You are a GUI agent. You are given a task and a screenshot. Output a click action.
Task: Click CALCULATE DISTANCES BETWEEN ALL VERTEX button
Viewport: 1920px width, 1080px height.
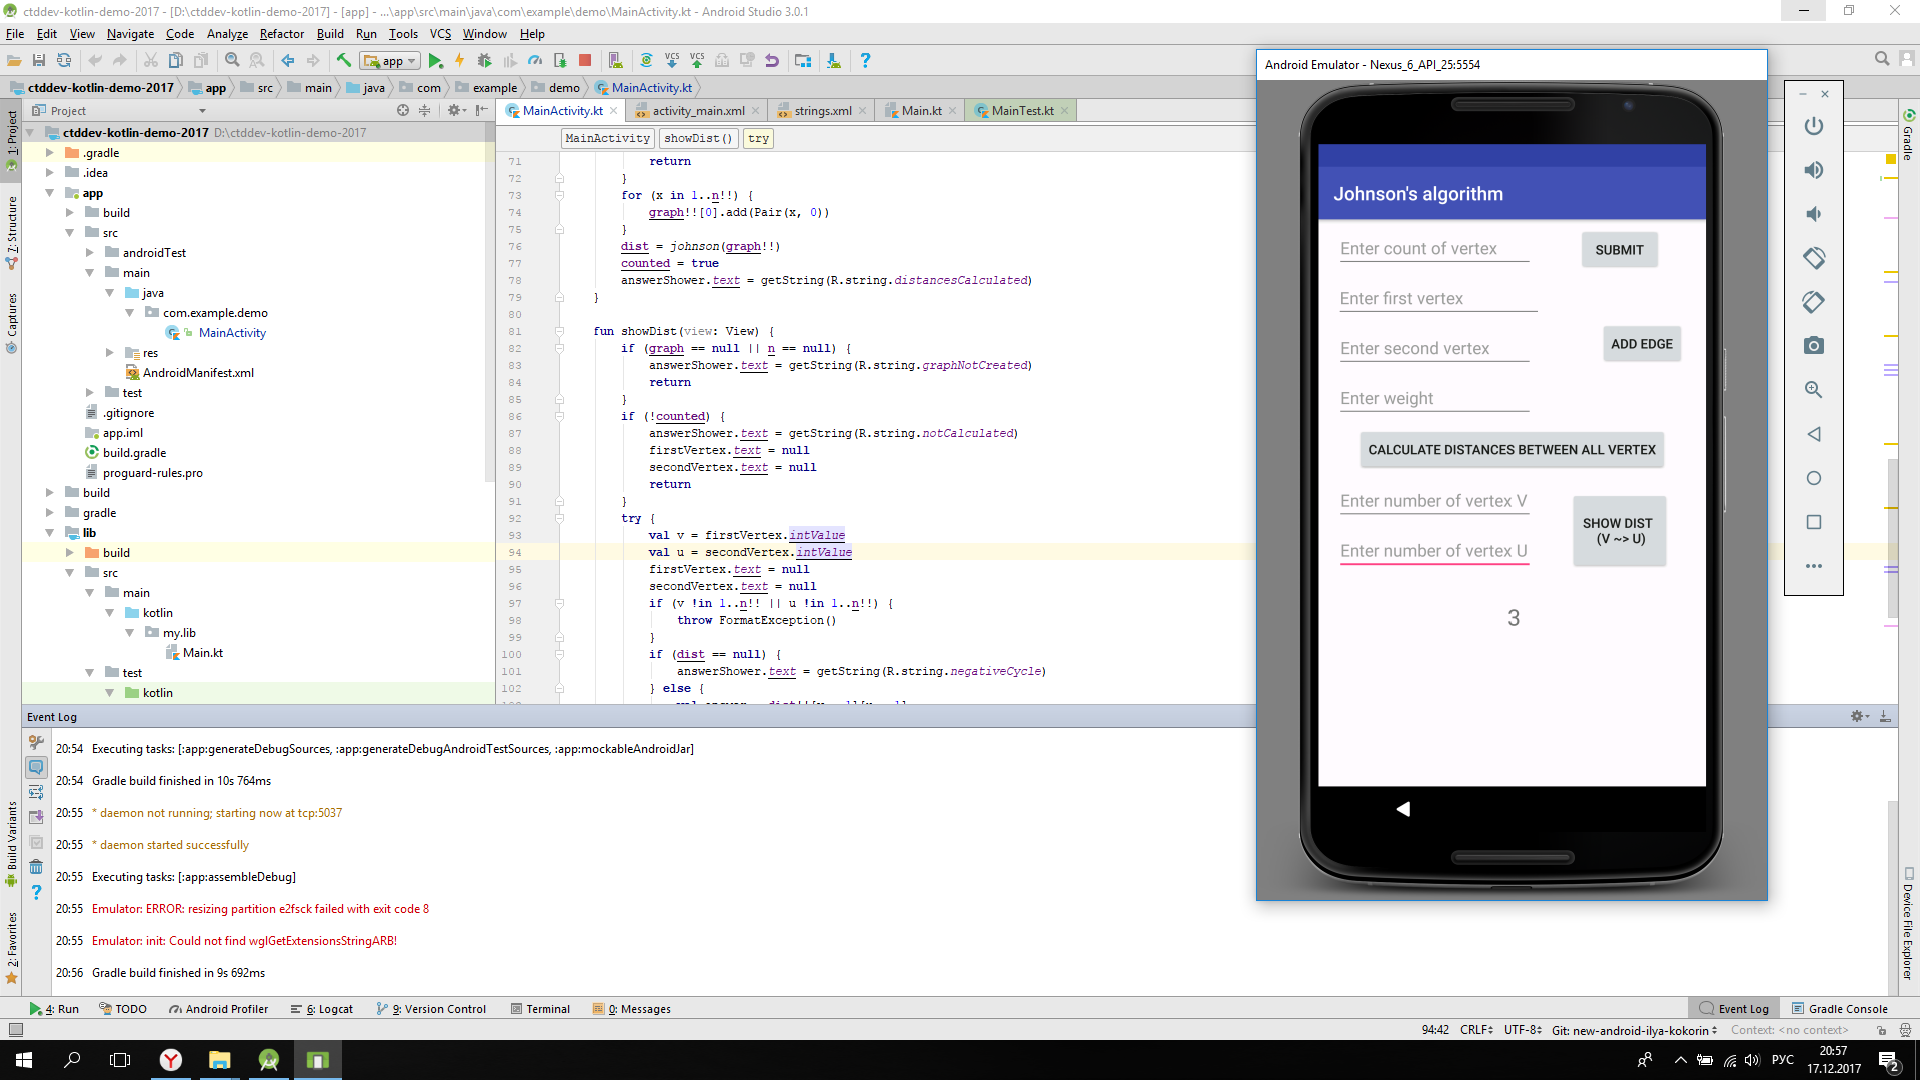(1511, 450)
